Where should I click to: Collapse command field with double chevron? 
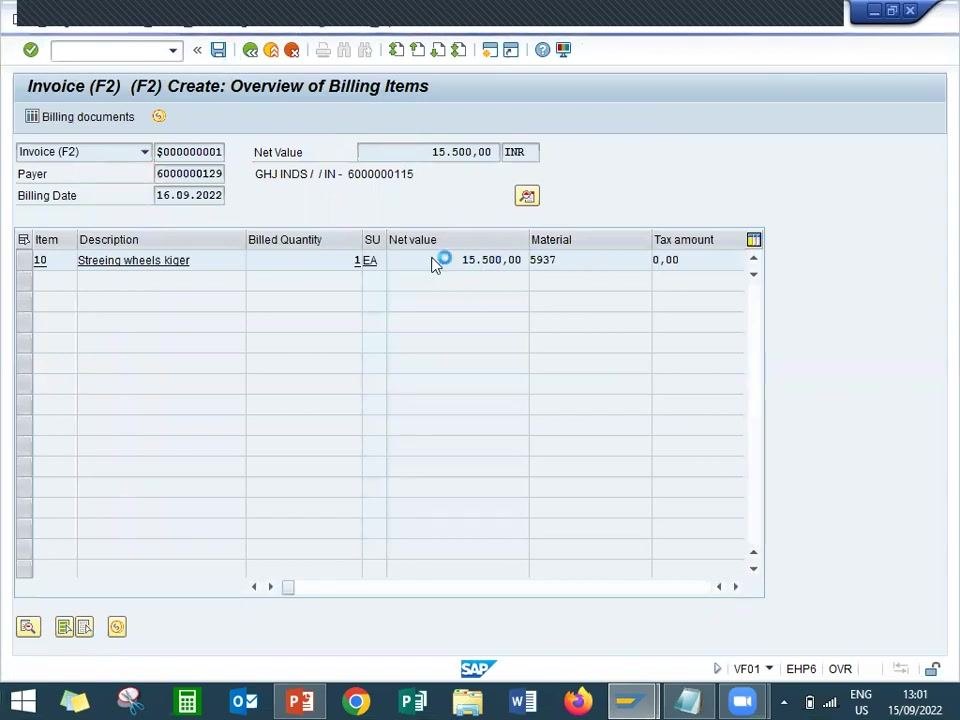pos(197,50)
